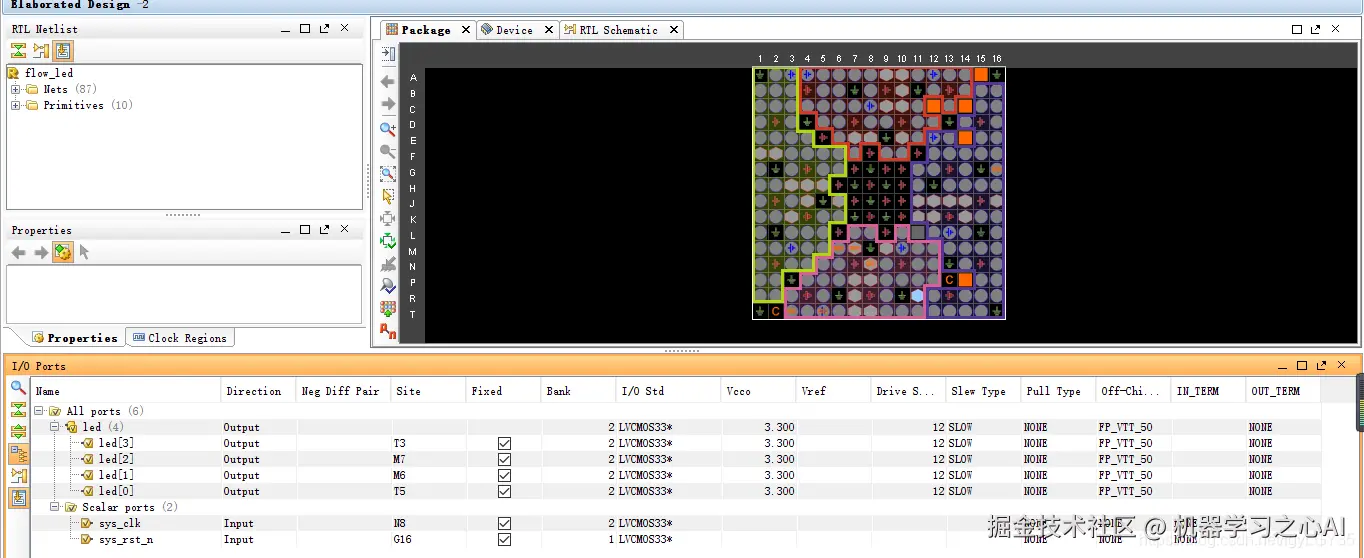Toggle Fixed checkbox for sys_rst_n
1364x558 pixels.
[504, 539]
